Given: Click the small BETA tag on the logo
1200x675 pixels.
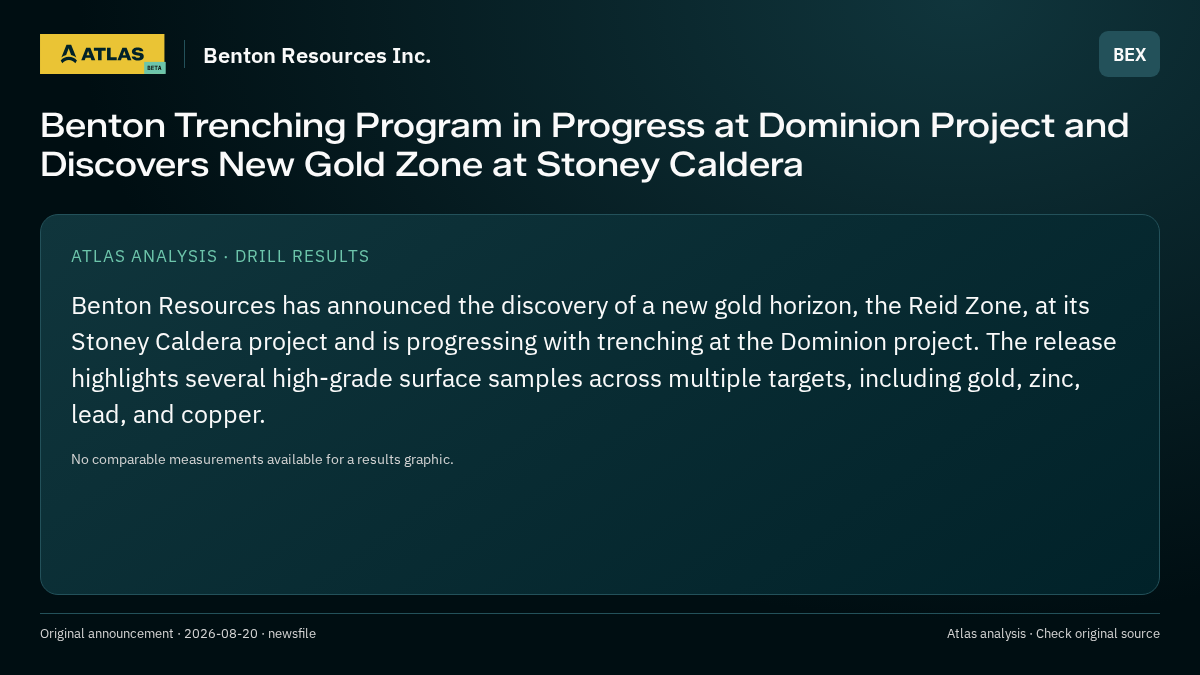Looking at the screenshot, I should click(x=154, y=67).
